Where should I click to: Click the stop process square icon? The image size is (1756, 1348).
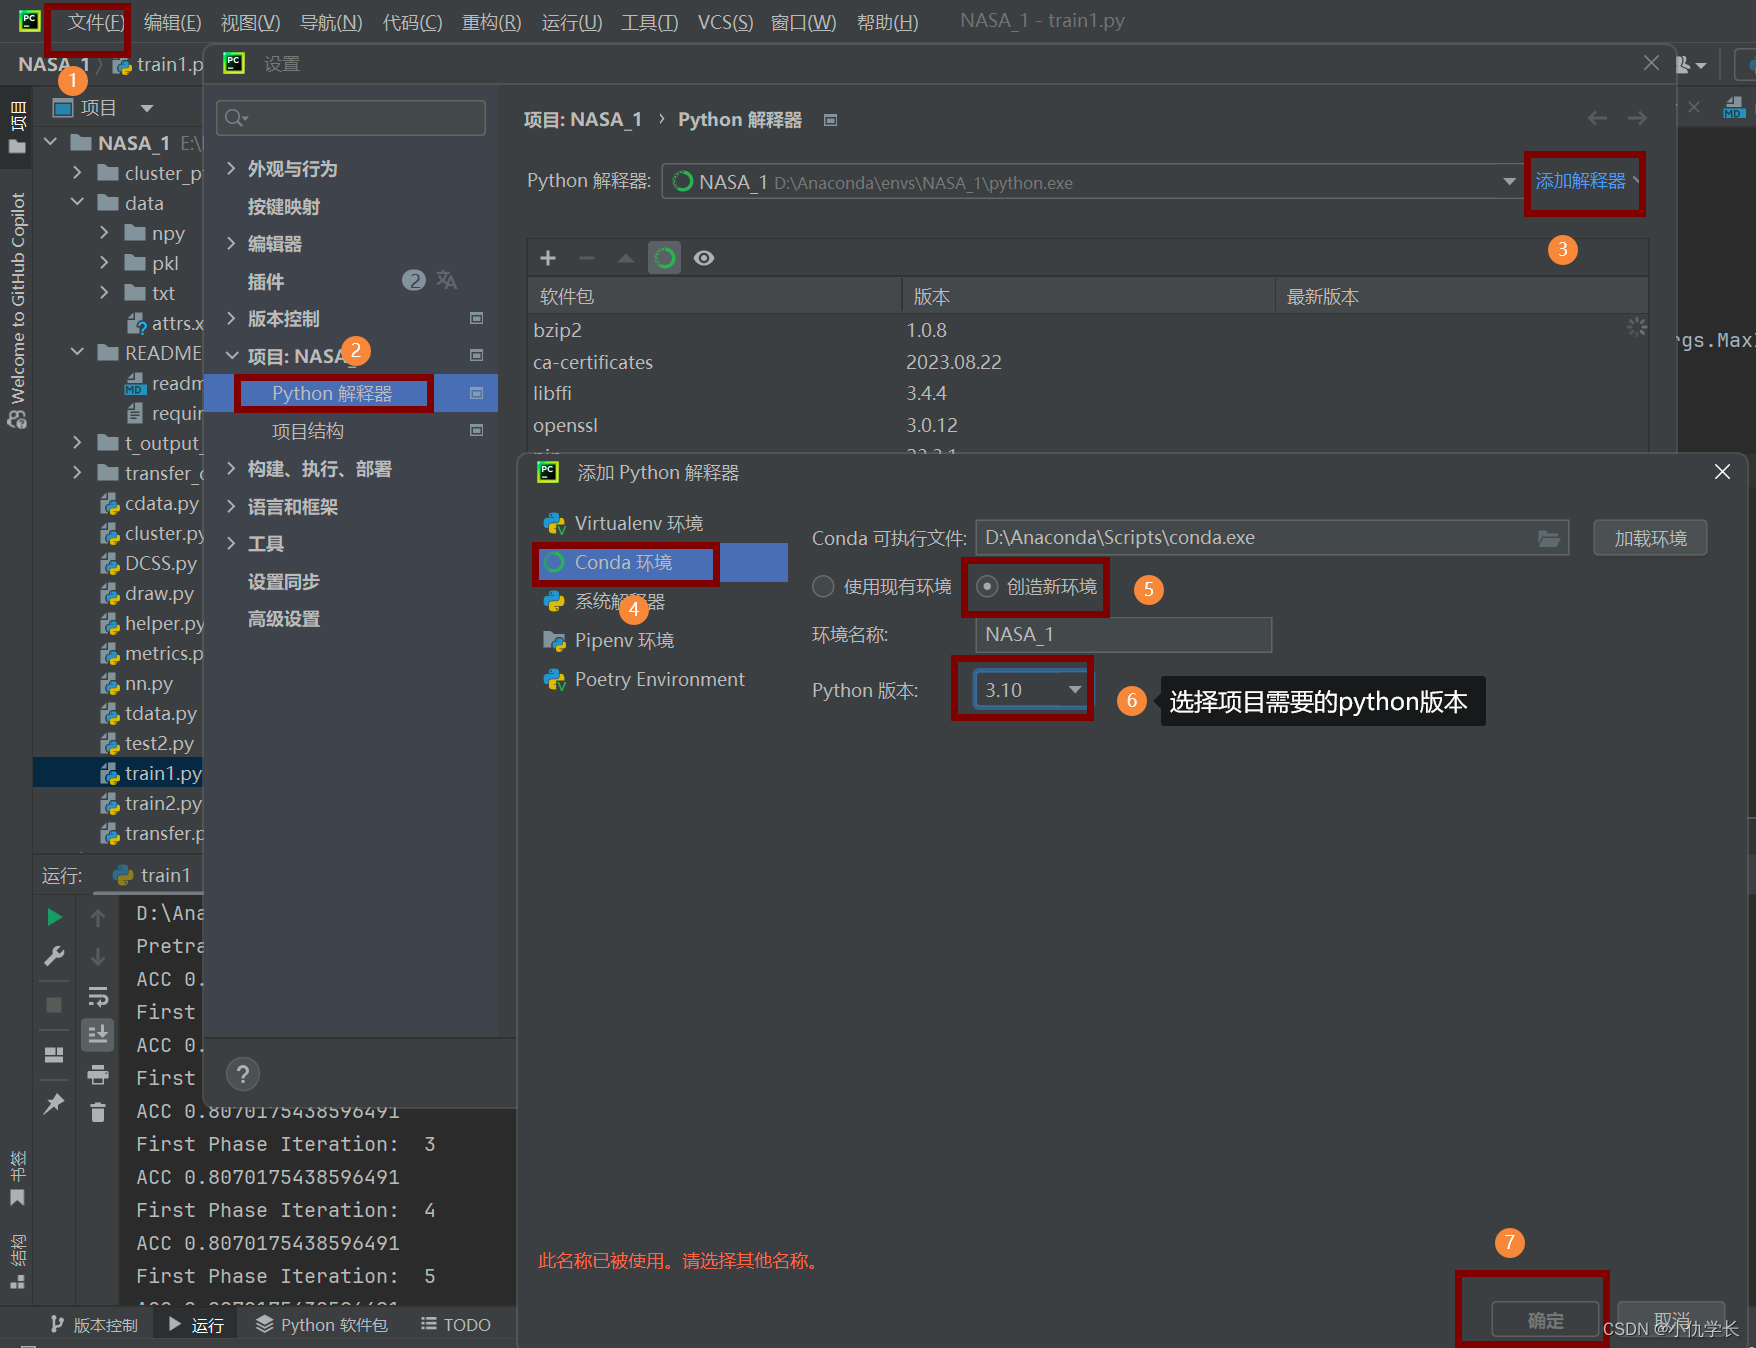click(x=54, y=1005)
